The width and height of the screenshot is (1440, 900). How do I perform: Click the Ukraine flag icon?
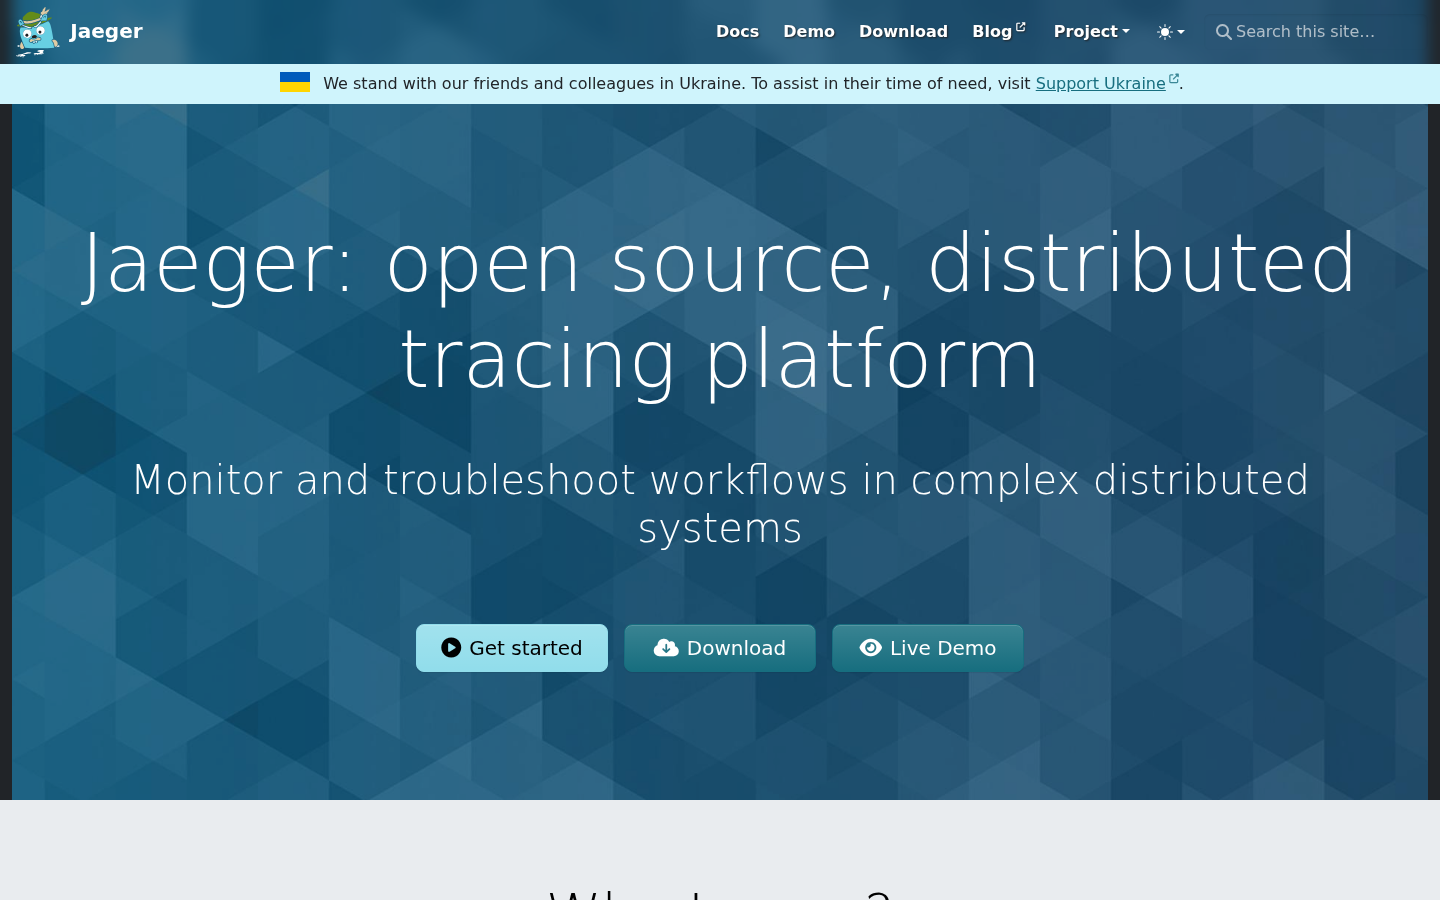pyautogui.click(x=295, y=82)
